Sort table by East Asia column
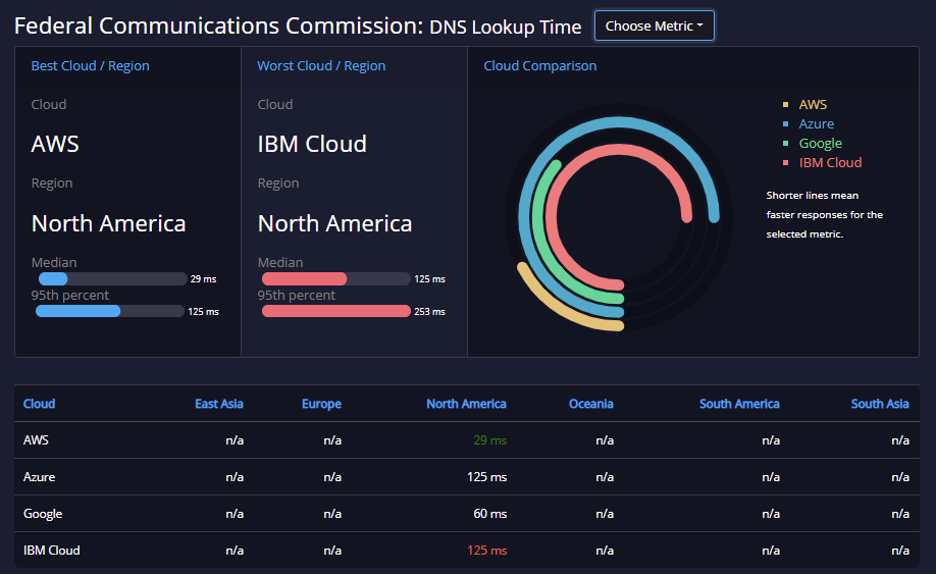This screenshot has width=936, height=574. point(219,404)
